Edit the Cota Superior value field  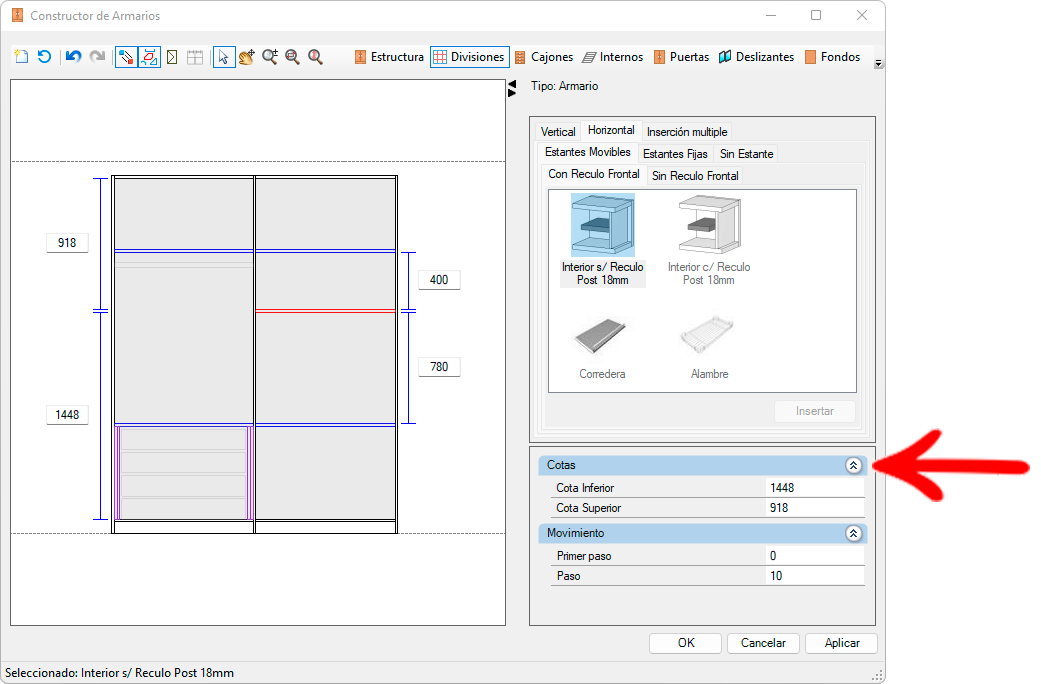tap(815, 508)
